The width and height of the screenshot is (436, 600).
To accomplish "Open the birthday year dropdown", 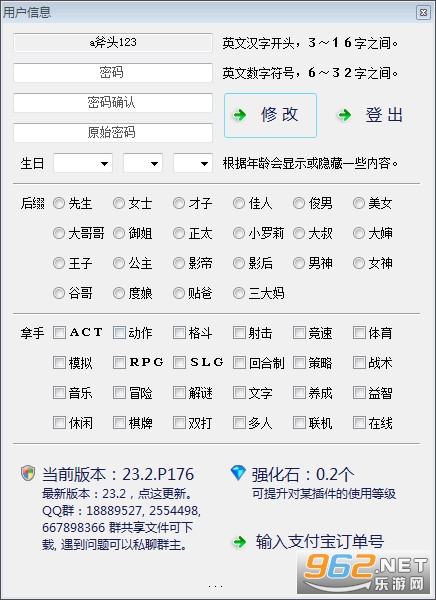I will tap(83, 163).
